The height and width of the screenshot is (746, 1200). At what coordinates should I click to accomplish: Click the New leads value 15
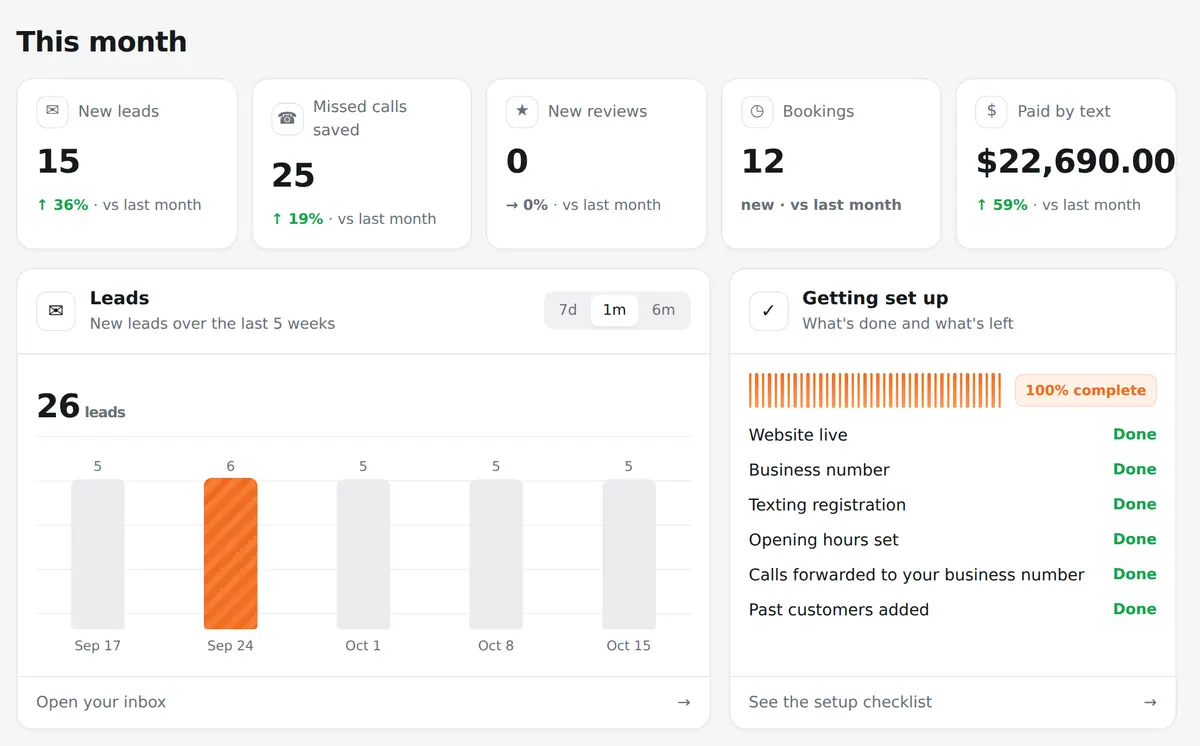(58, 161)
